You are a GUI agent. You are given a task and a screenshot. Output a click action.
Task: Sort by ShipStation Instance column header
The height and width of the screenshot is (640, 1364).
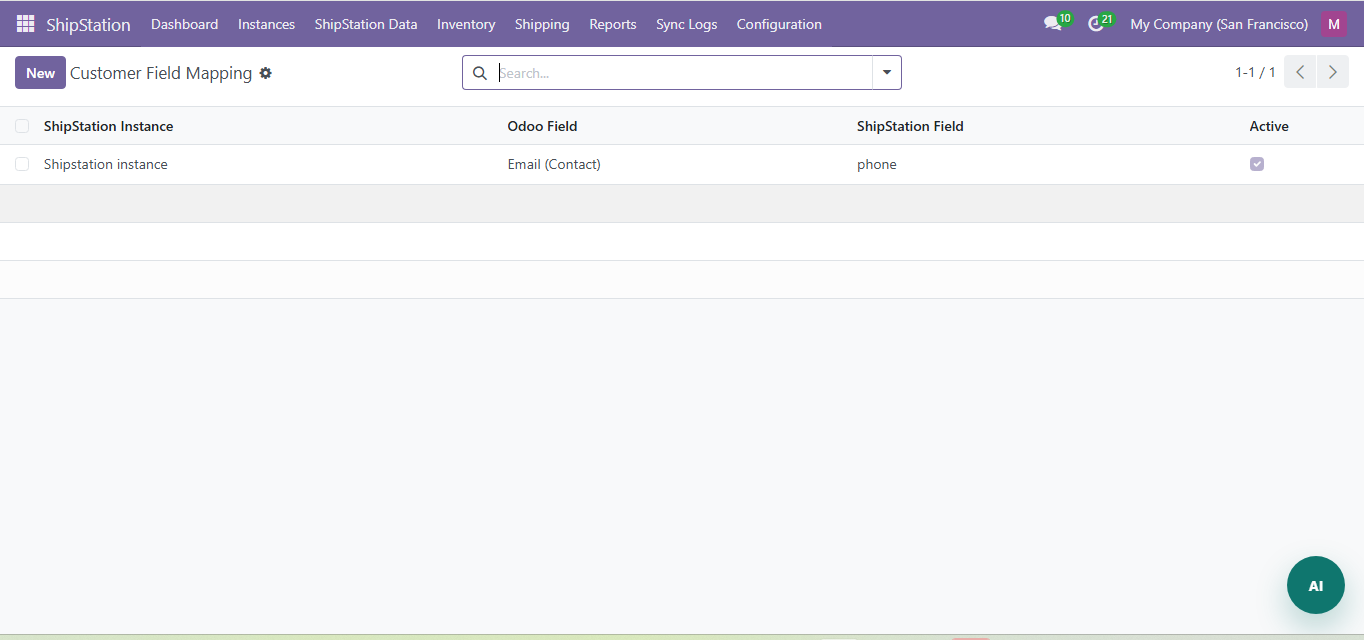108,126
